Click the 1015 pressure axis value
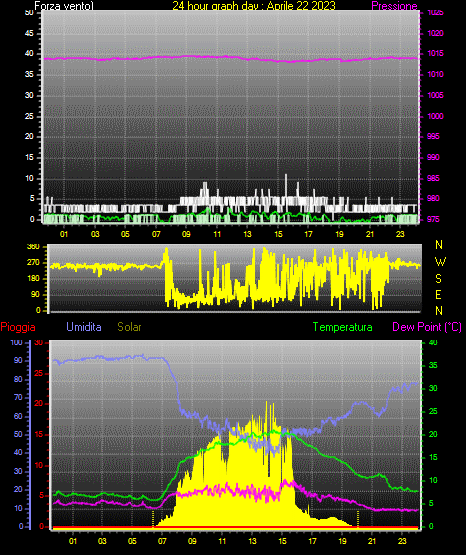 435,53
